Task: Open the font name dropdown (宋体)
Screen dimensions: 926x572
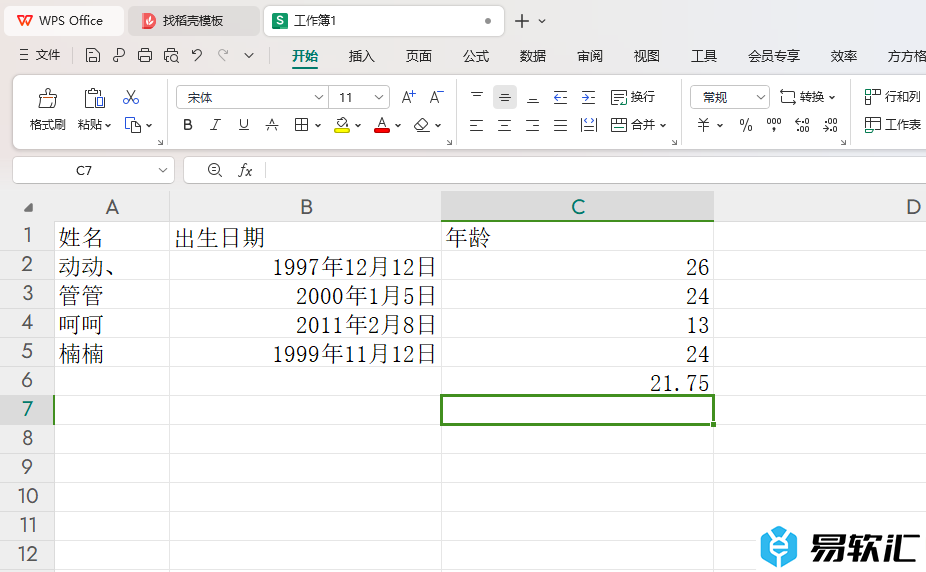Action: pos(318,97)
